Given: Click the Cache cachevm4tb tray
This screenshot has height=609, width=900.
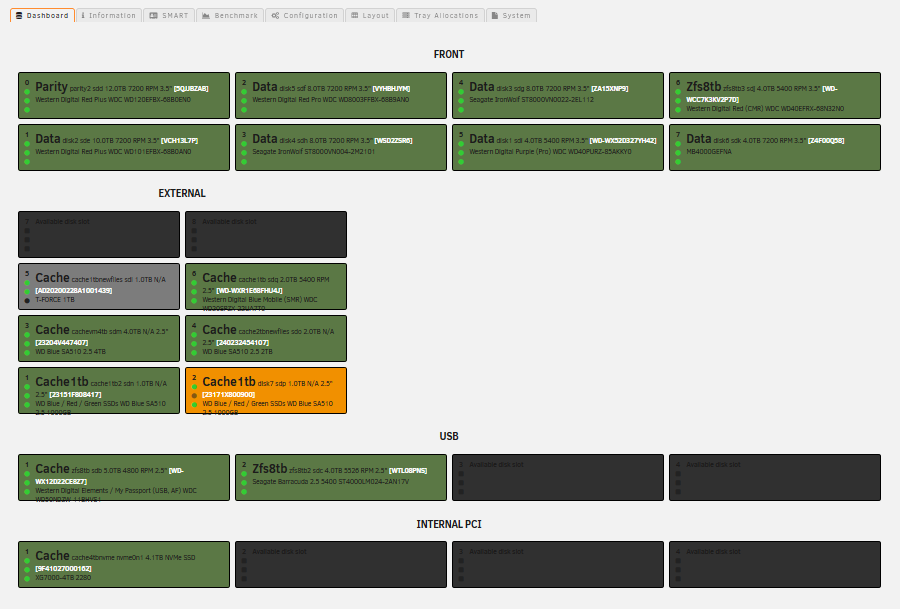Looking at the screenshot, I should click(99, 339).
